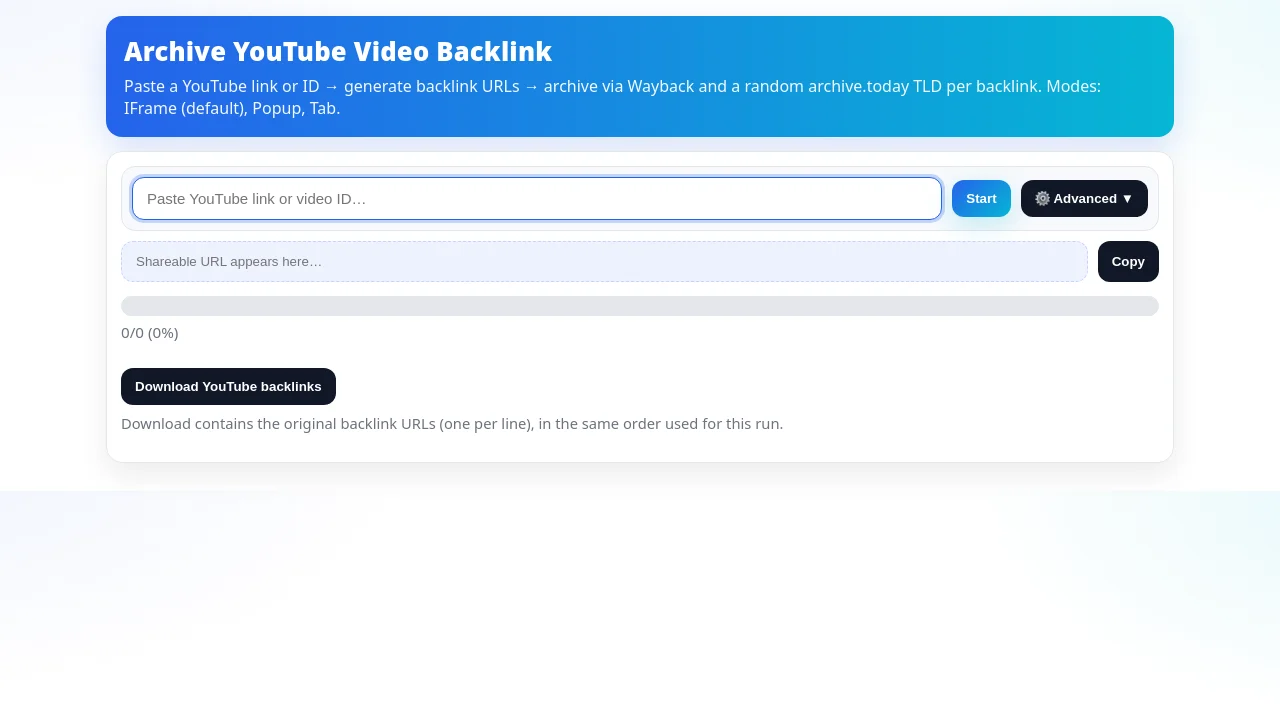Download YouTube backlinks file
This screenshot has width=1280, height=720.
228,386
